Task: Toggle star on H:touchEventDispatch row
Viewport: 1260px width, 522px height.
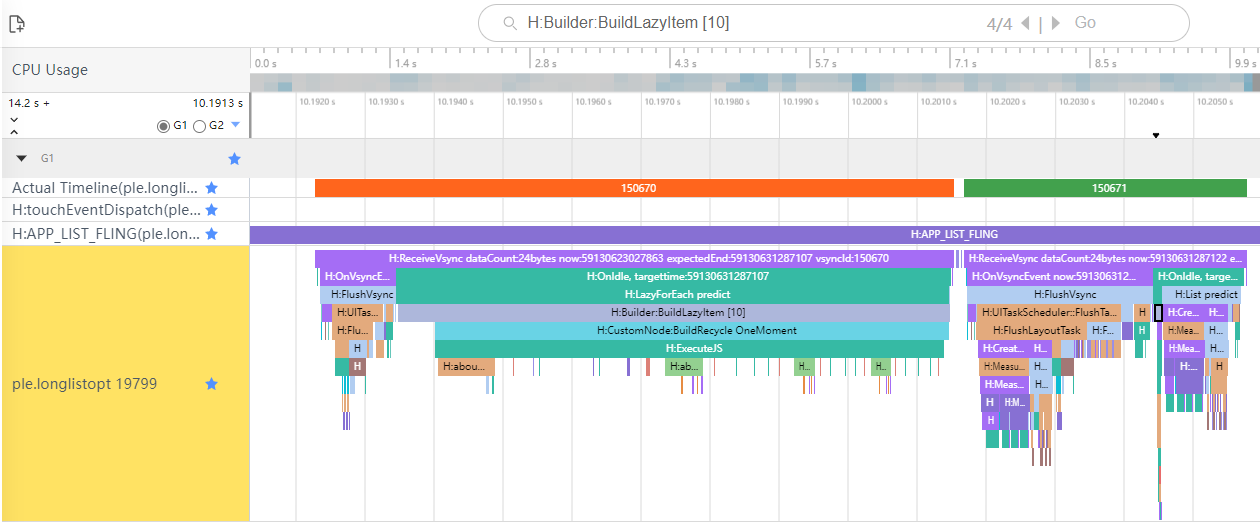Action: pos(211,210)
